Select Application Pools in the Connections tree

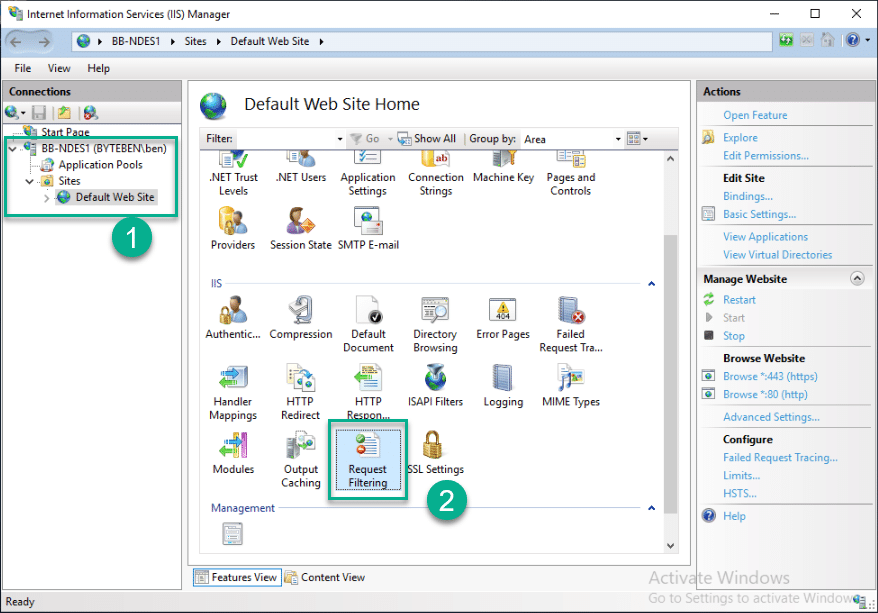click(101, 165)
